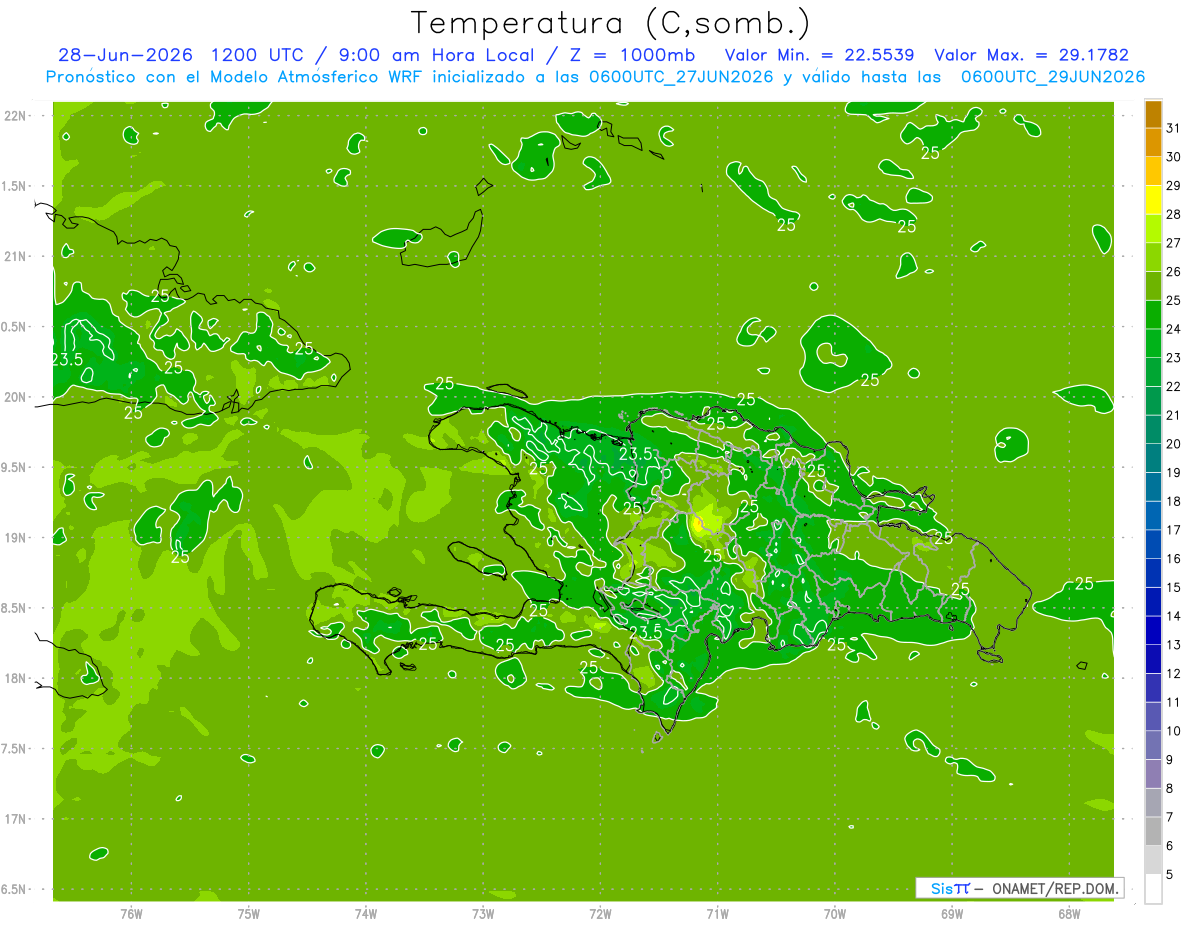Click the "21N" latitude axis label
This screenshot has height=927, width=1200.
click(15, 256)
